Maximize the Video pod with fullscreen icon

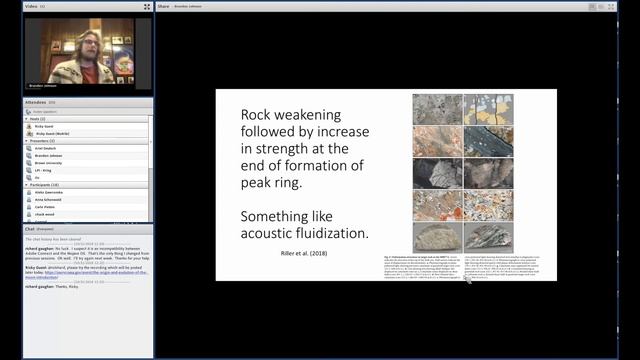pyautogui.click(x=147, y=7)
